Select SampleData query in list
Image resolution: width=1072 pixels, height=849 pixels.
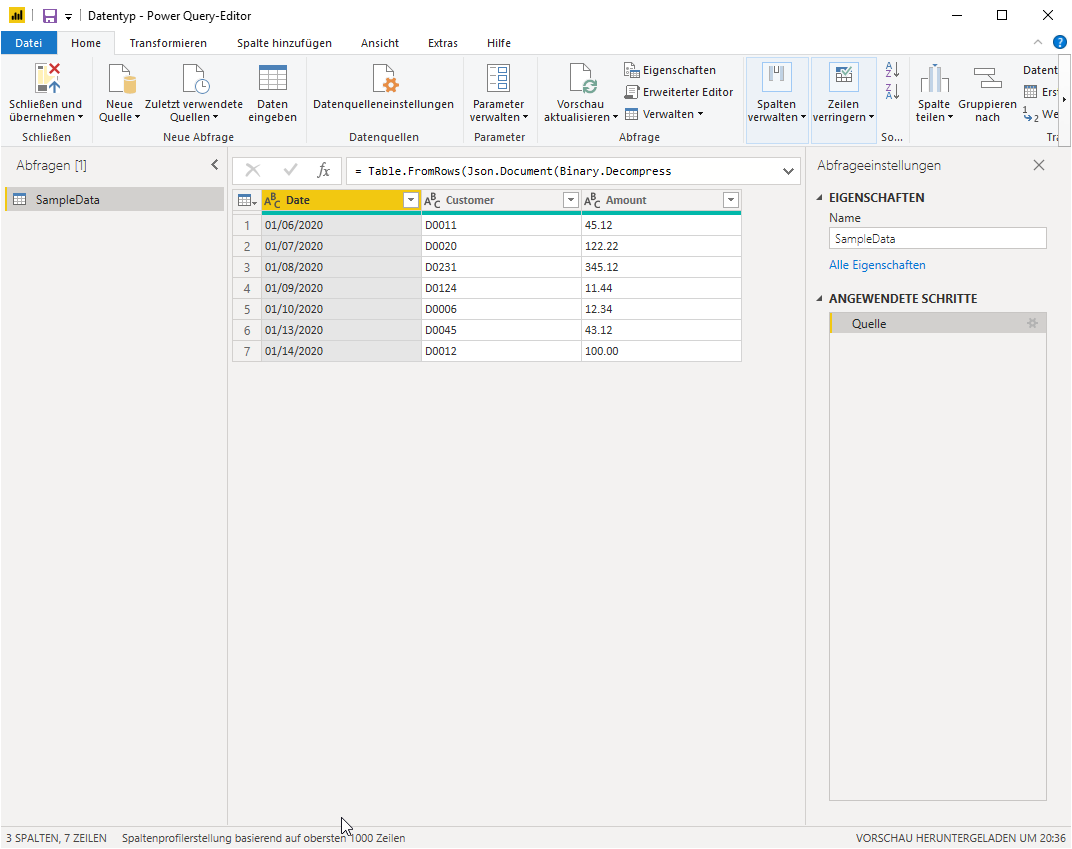[x=114, y=200]
